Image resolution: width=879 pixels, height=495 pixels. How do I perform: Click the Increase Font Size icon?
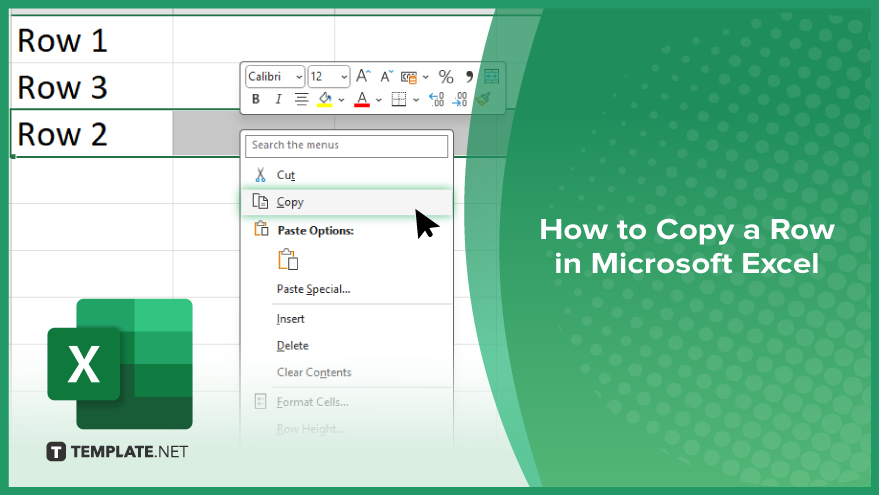pos(363,76)
